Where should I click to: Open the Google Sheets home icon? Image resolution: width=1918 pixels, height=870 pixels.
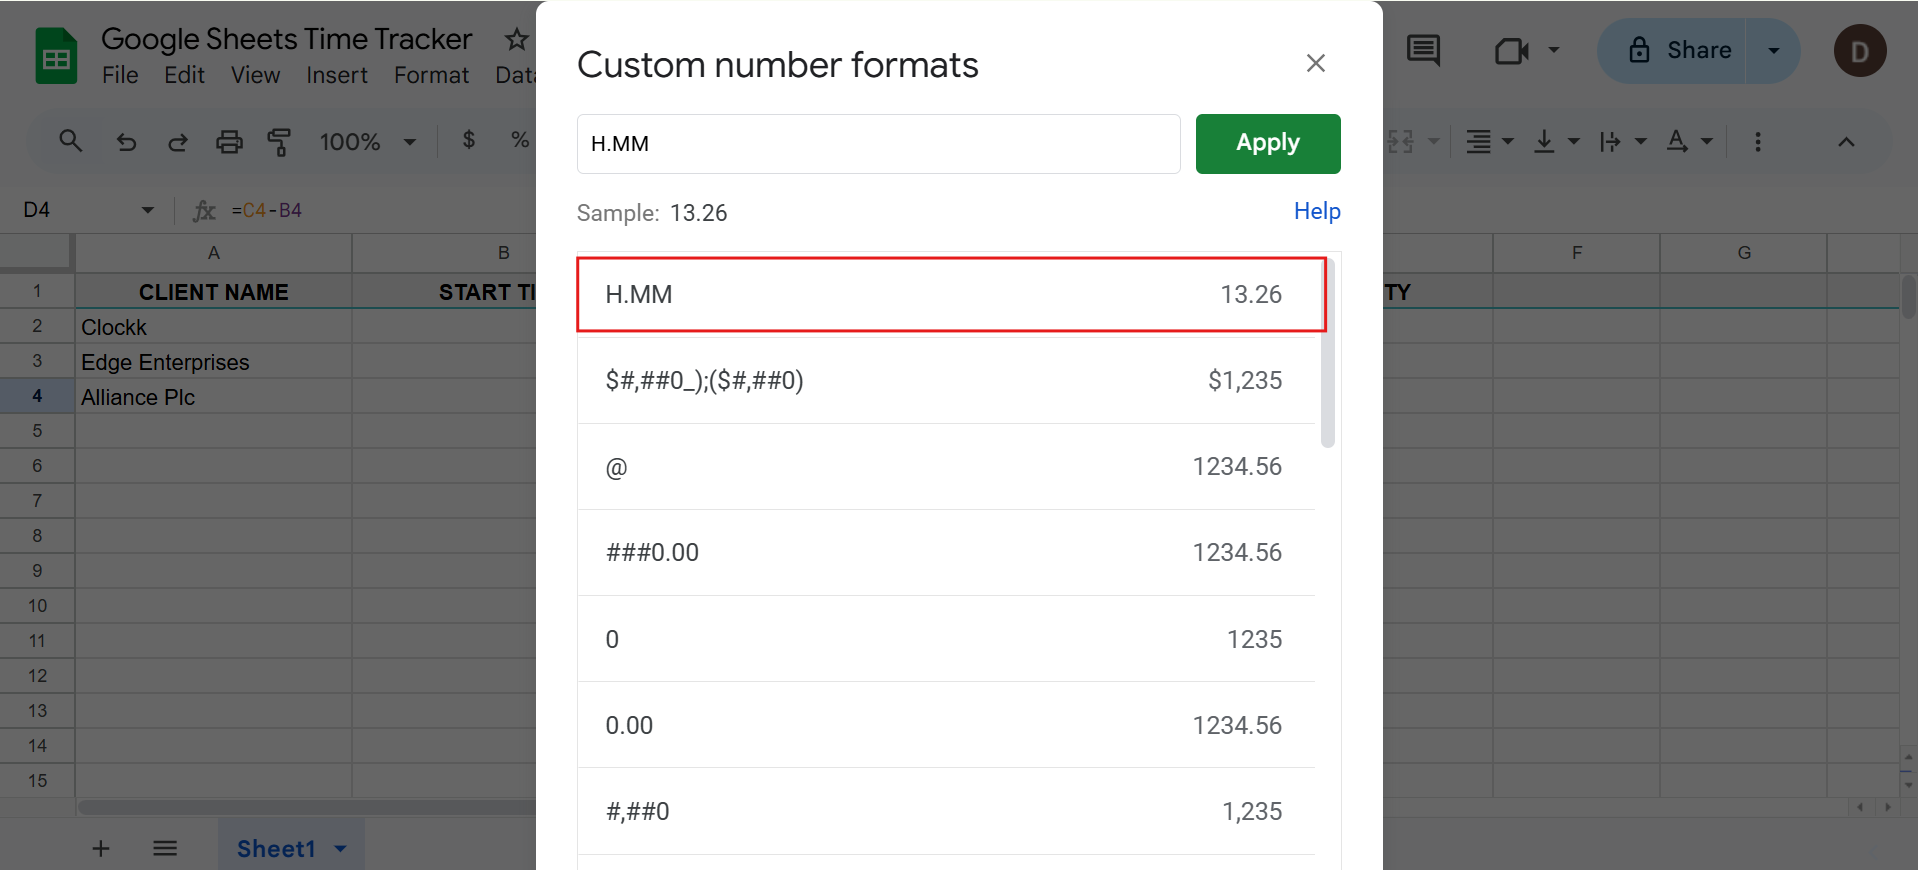click(56, 56)
